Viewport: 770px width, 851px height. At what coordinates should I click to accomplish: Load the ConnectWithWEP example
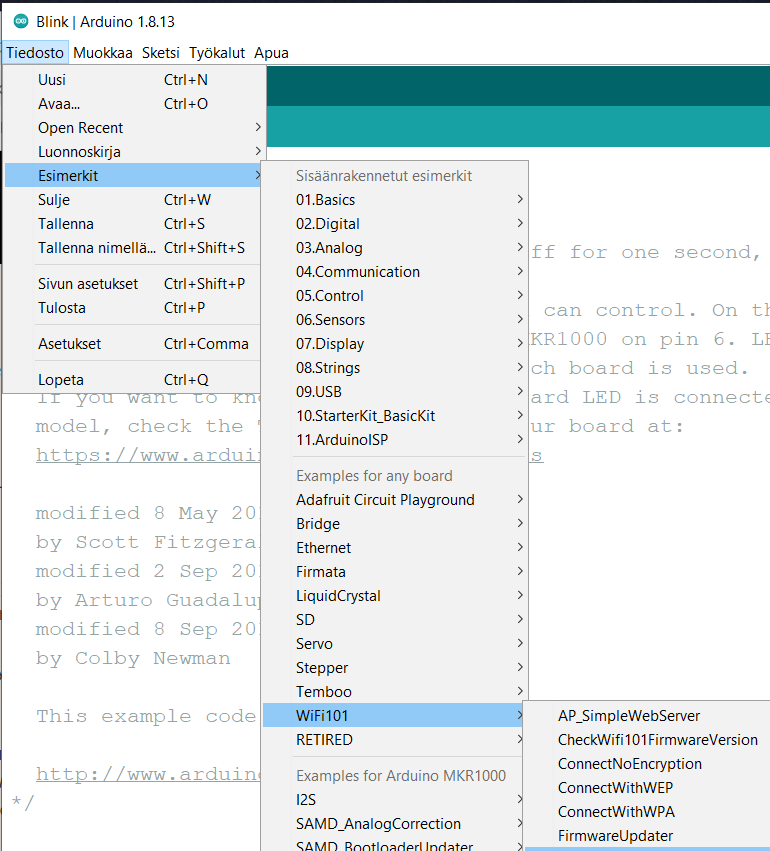[647, 788]
